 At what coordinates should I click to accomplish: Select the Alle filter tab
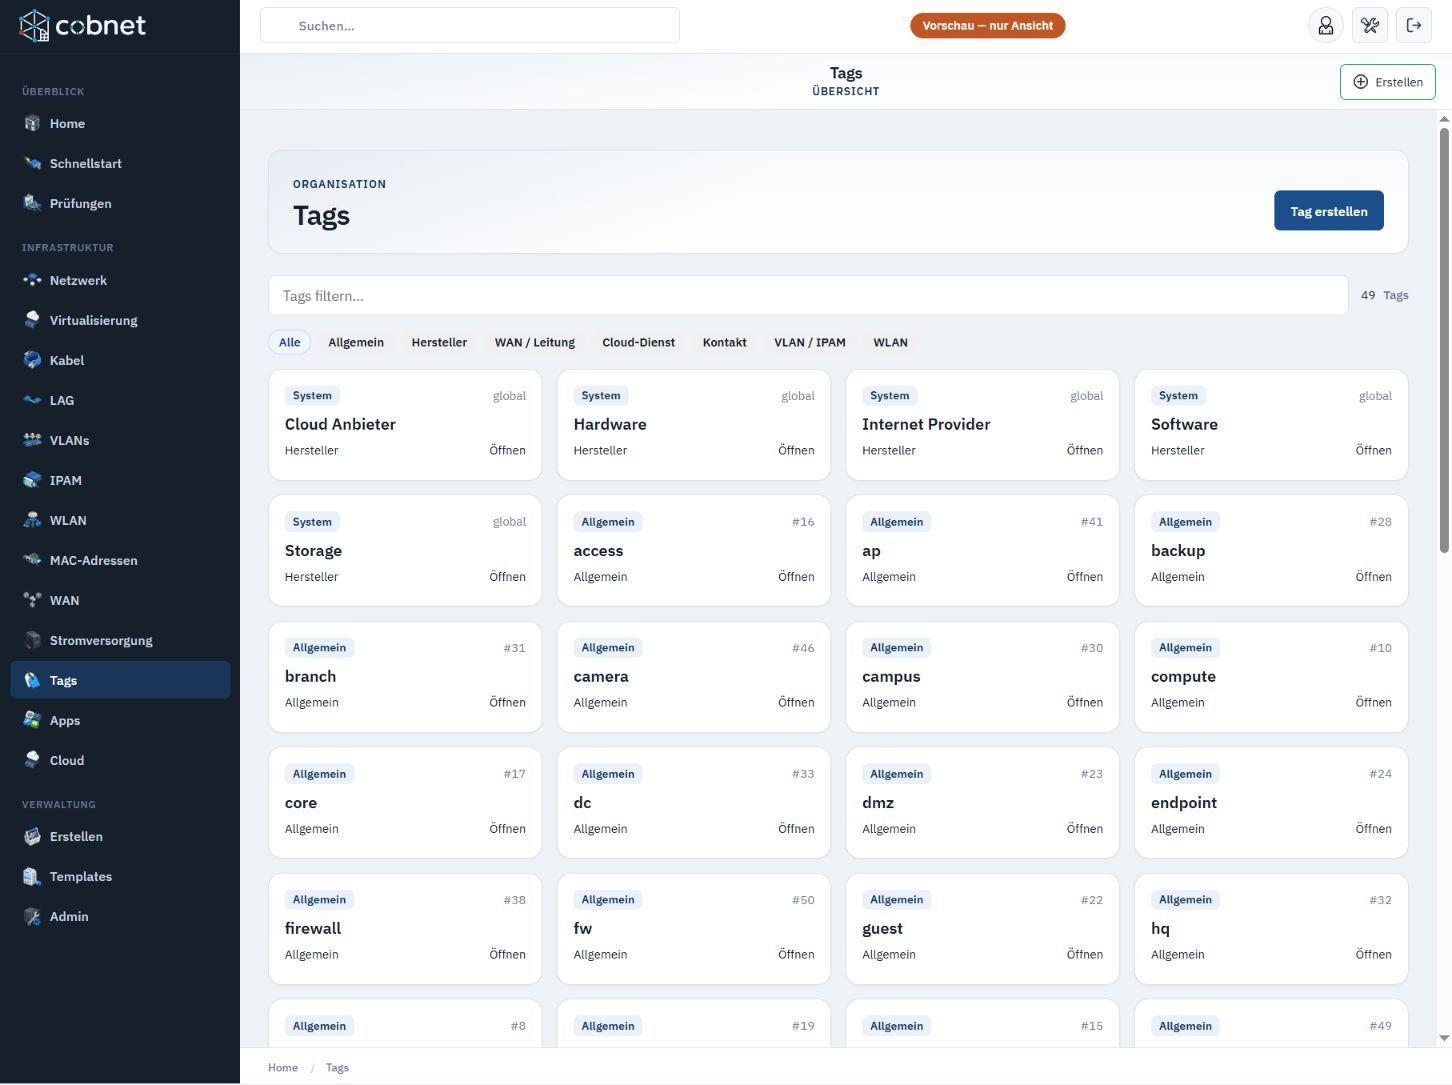[x=289, y=343]
